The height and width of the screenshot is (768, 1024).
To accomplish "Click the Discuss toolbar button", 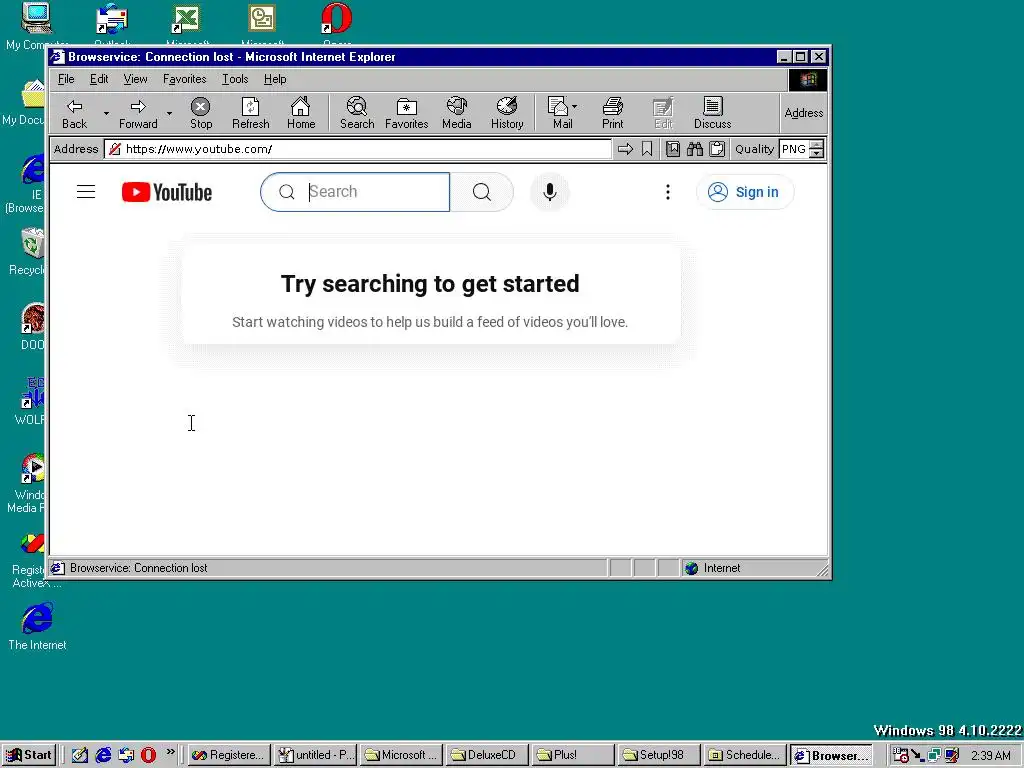I will click(x=712, y=113).
